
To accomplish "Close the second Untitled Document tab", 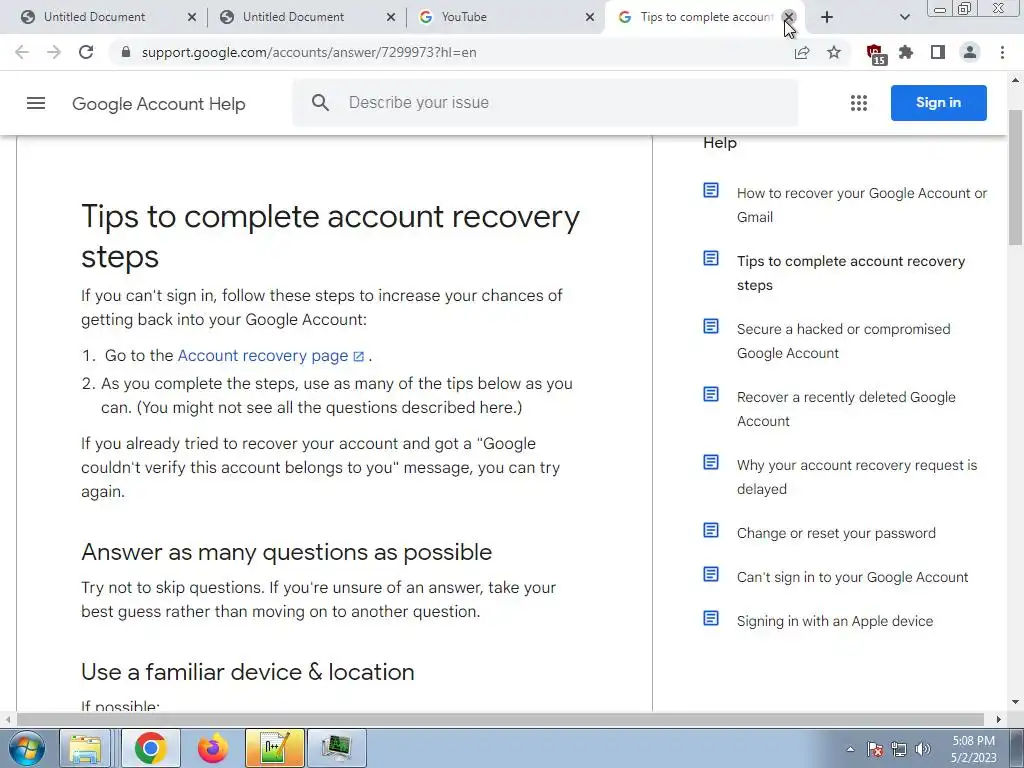I will [391, 17].
